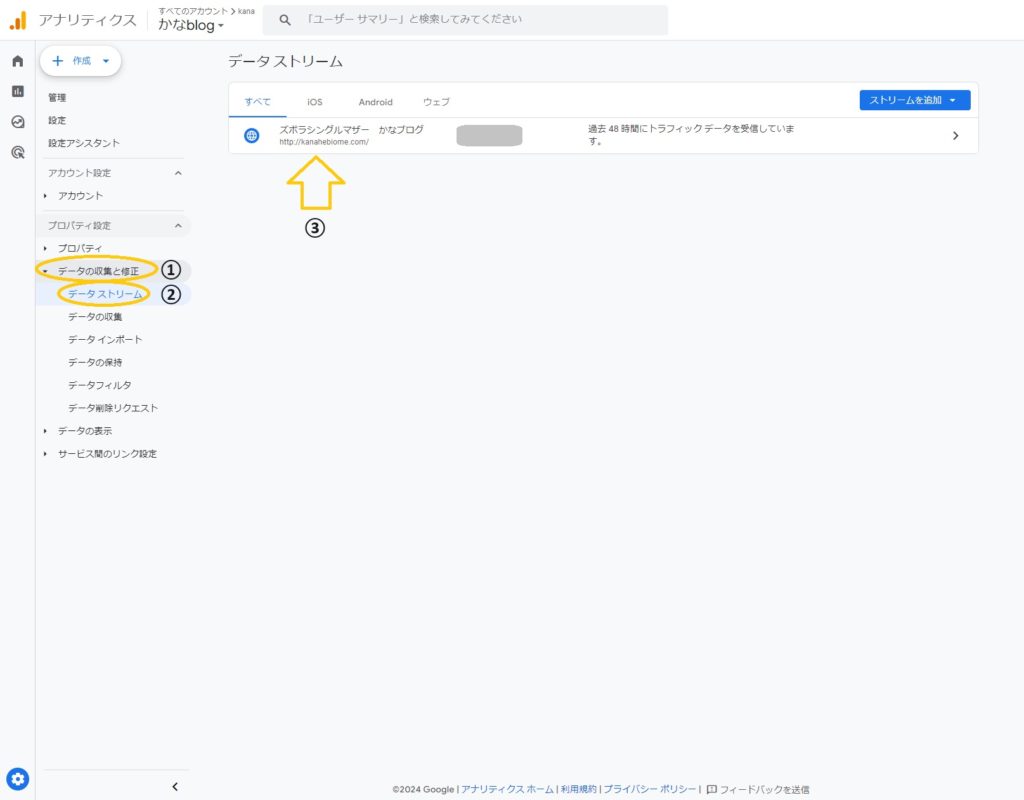
Task: Click the Admin gear icon at bottom left
Action: pos(18,779)
